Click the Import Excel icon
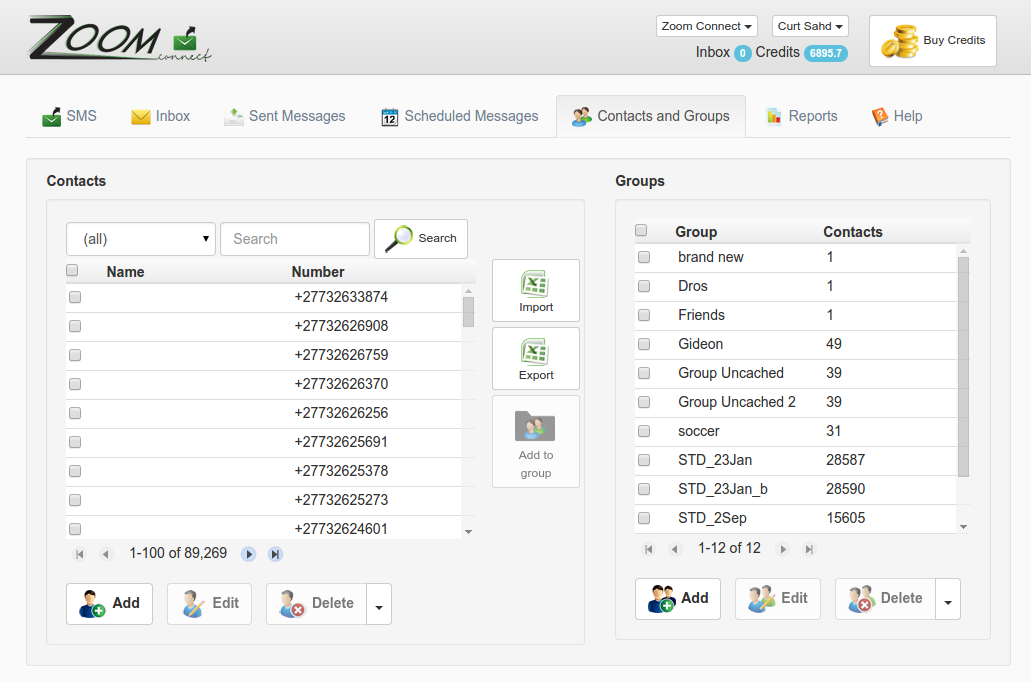 536,284
